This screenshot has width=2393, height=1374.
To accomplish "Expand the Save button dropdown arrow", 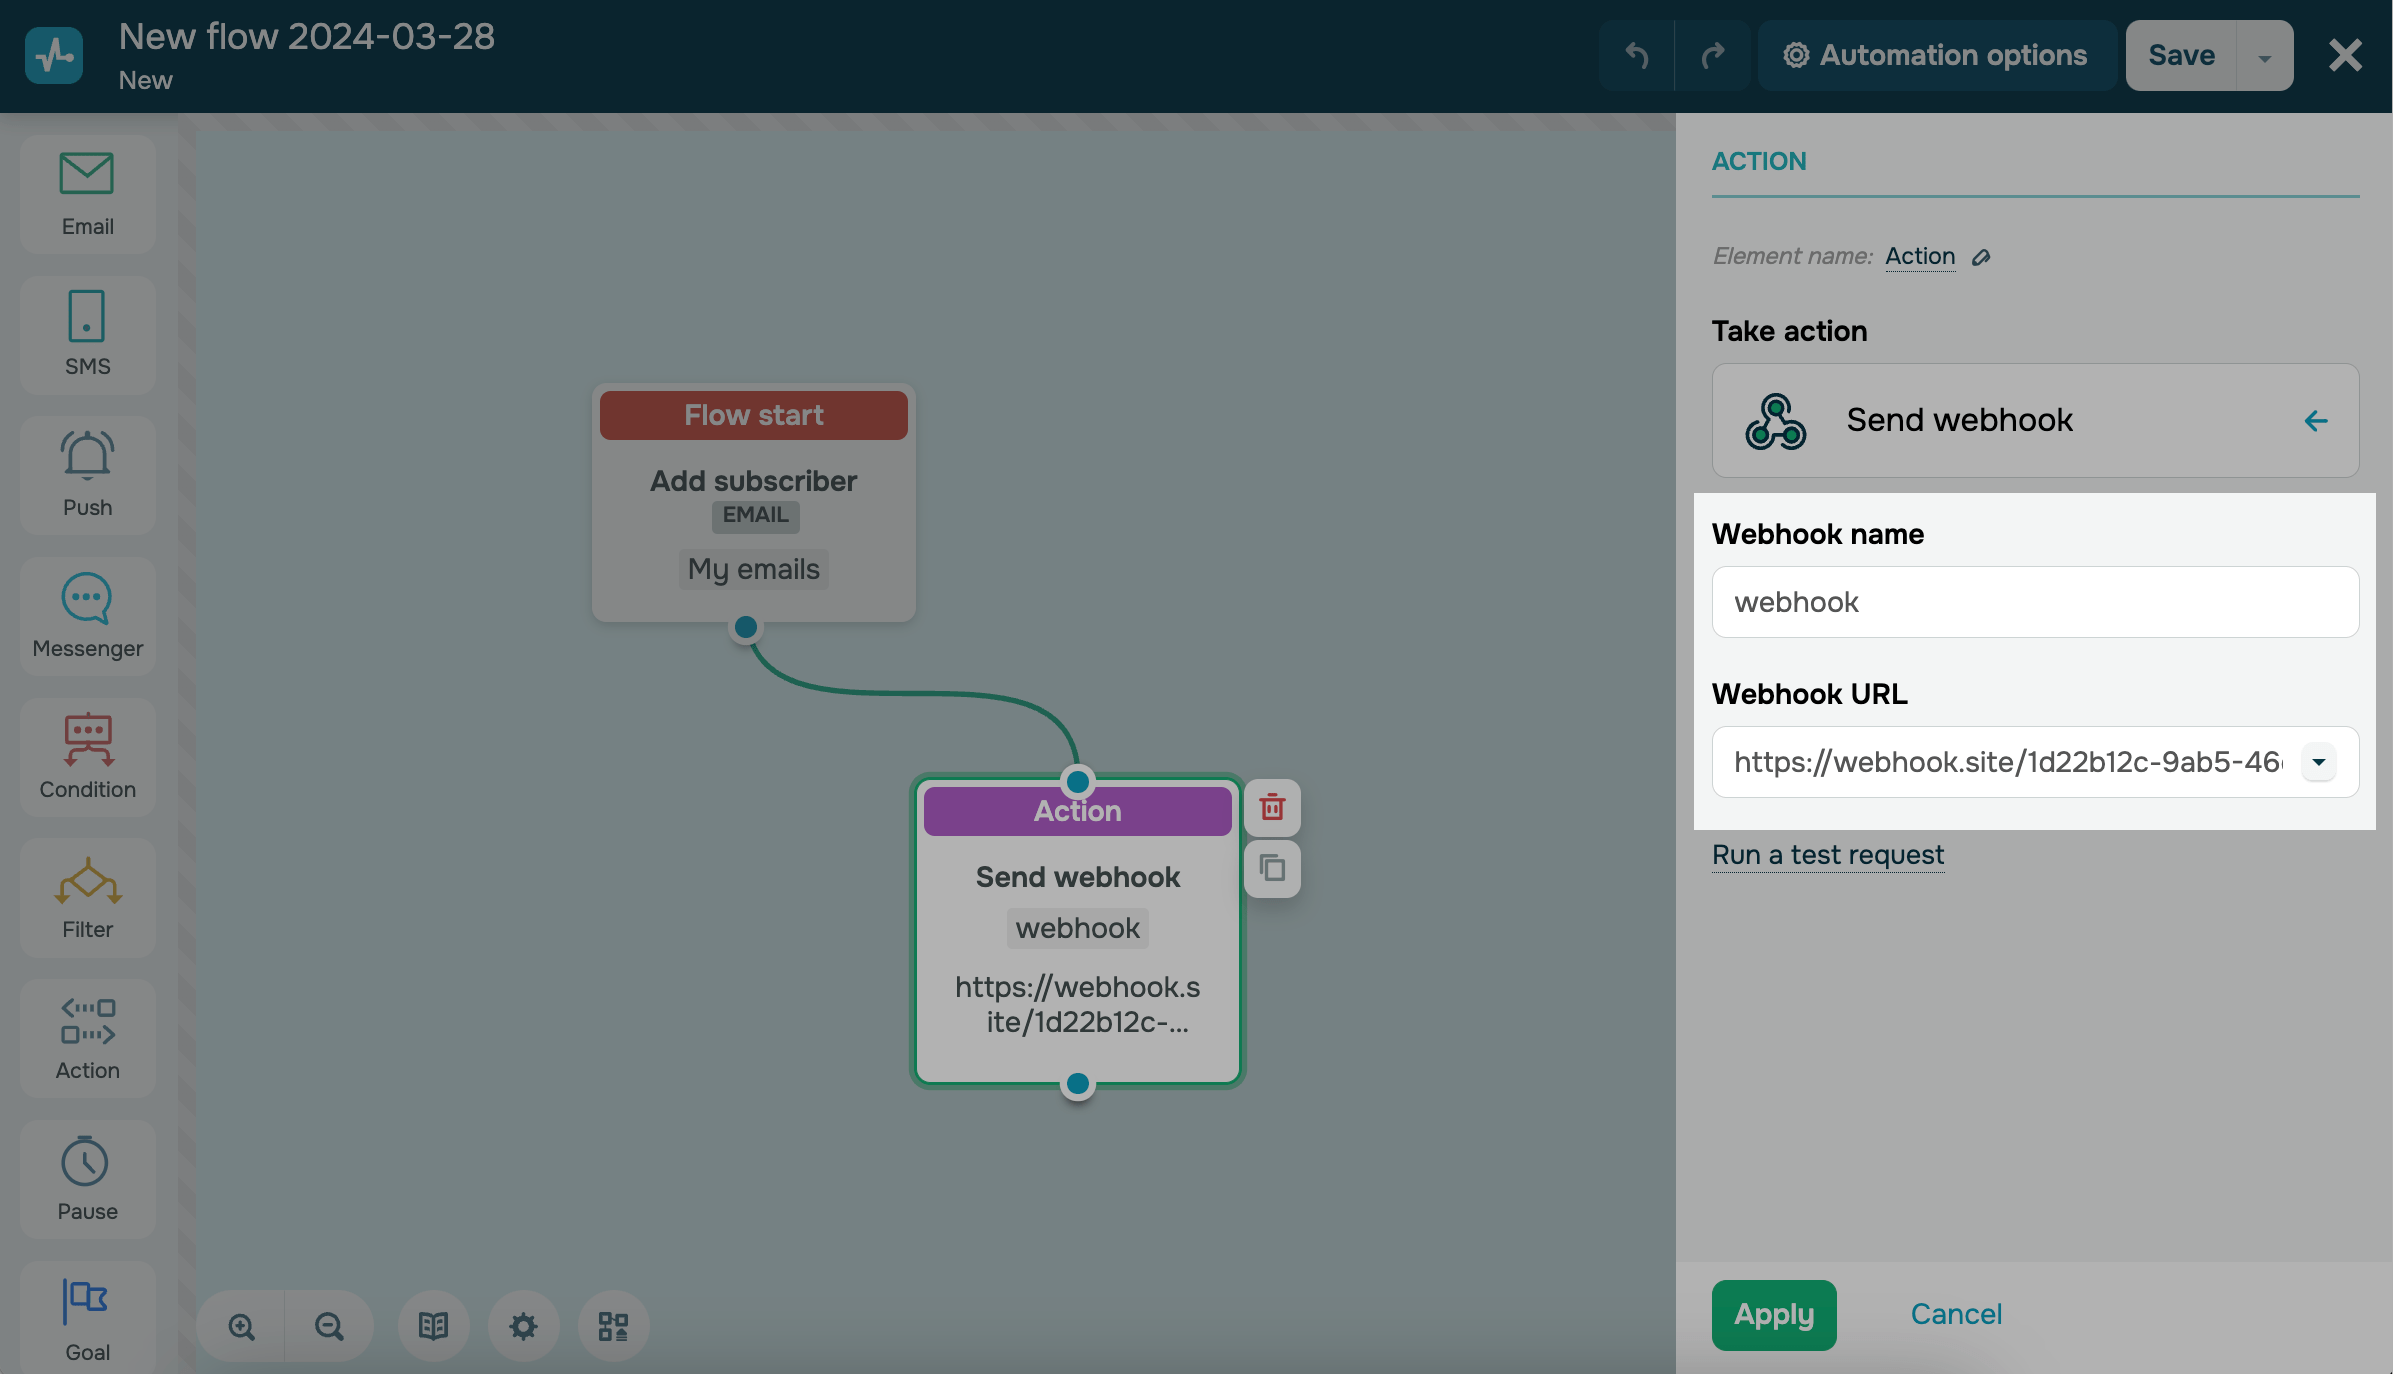I will click(2264, 56).
